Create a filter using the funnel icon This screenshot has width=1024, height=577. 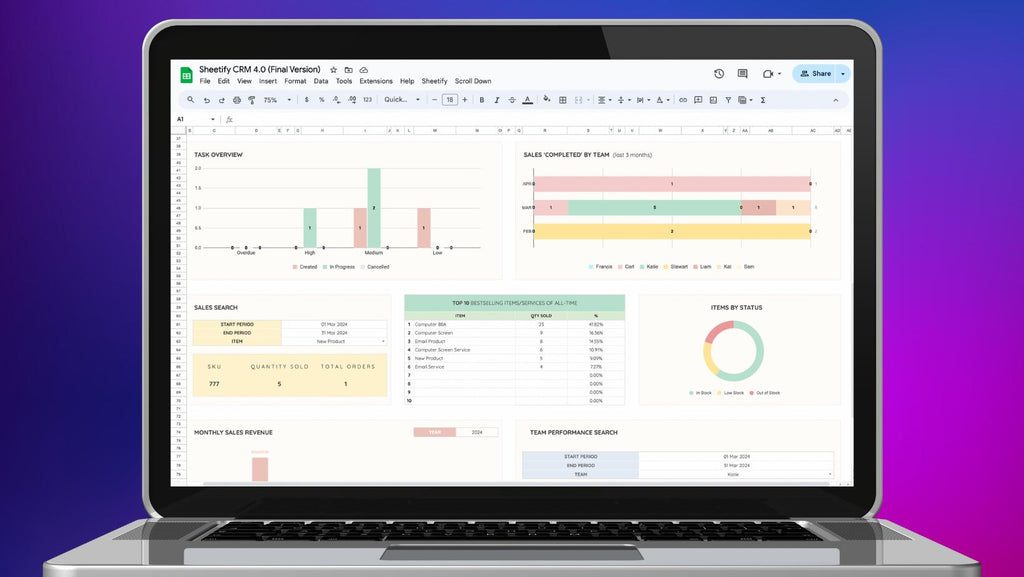point(727,100)
